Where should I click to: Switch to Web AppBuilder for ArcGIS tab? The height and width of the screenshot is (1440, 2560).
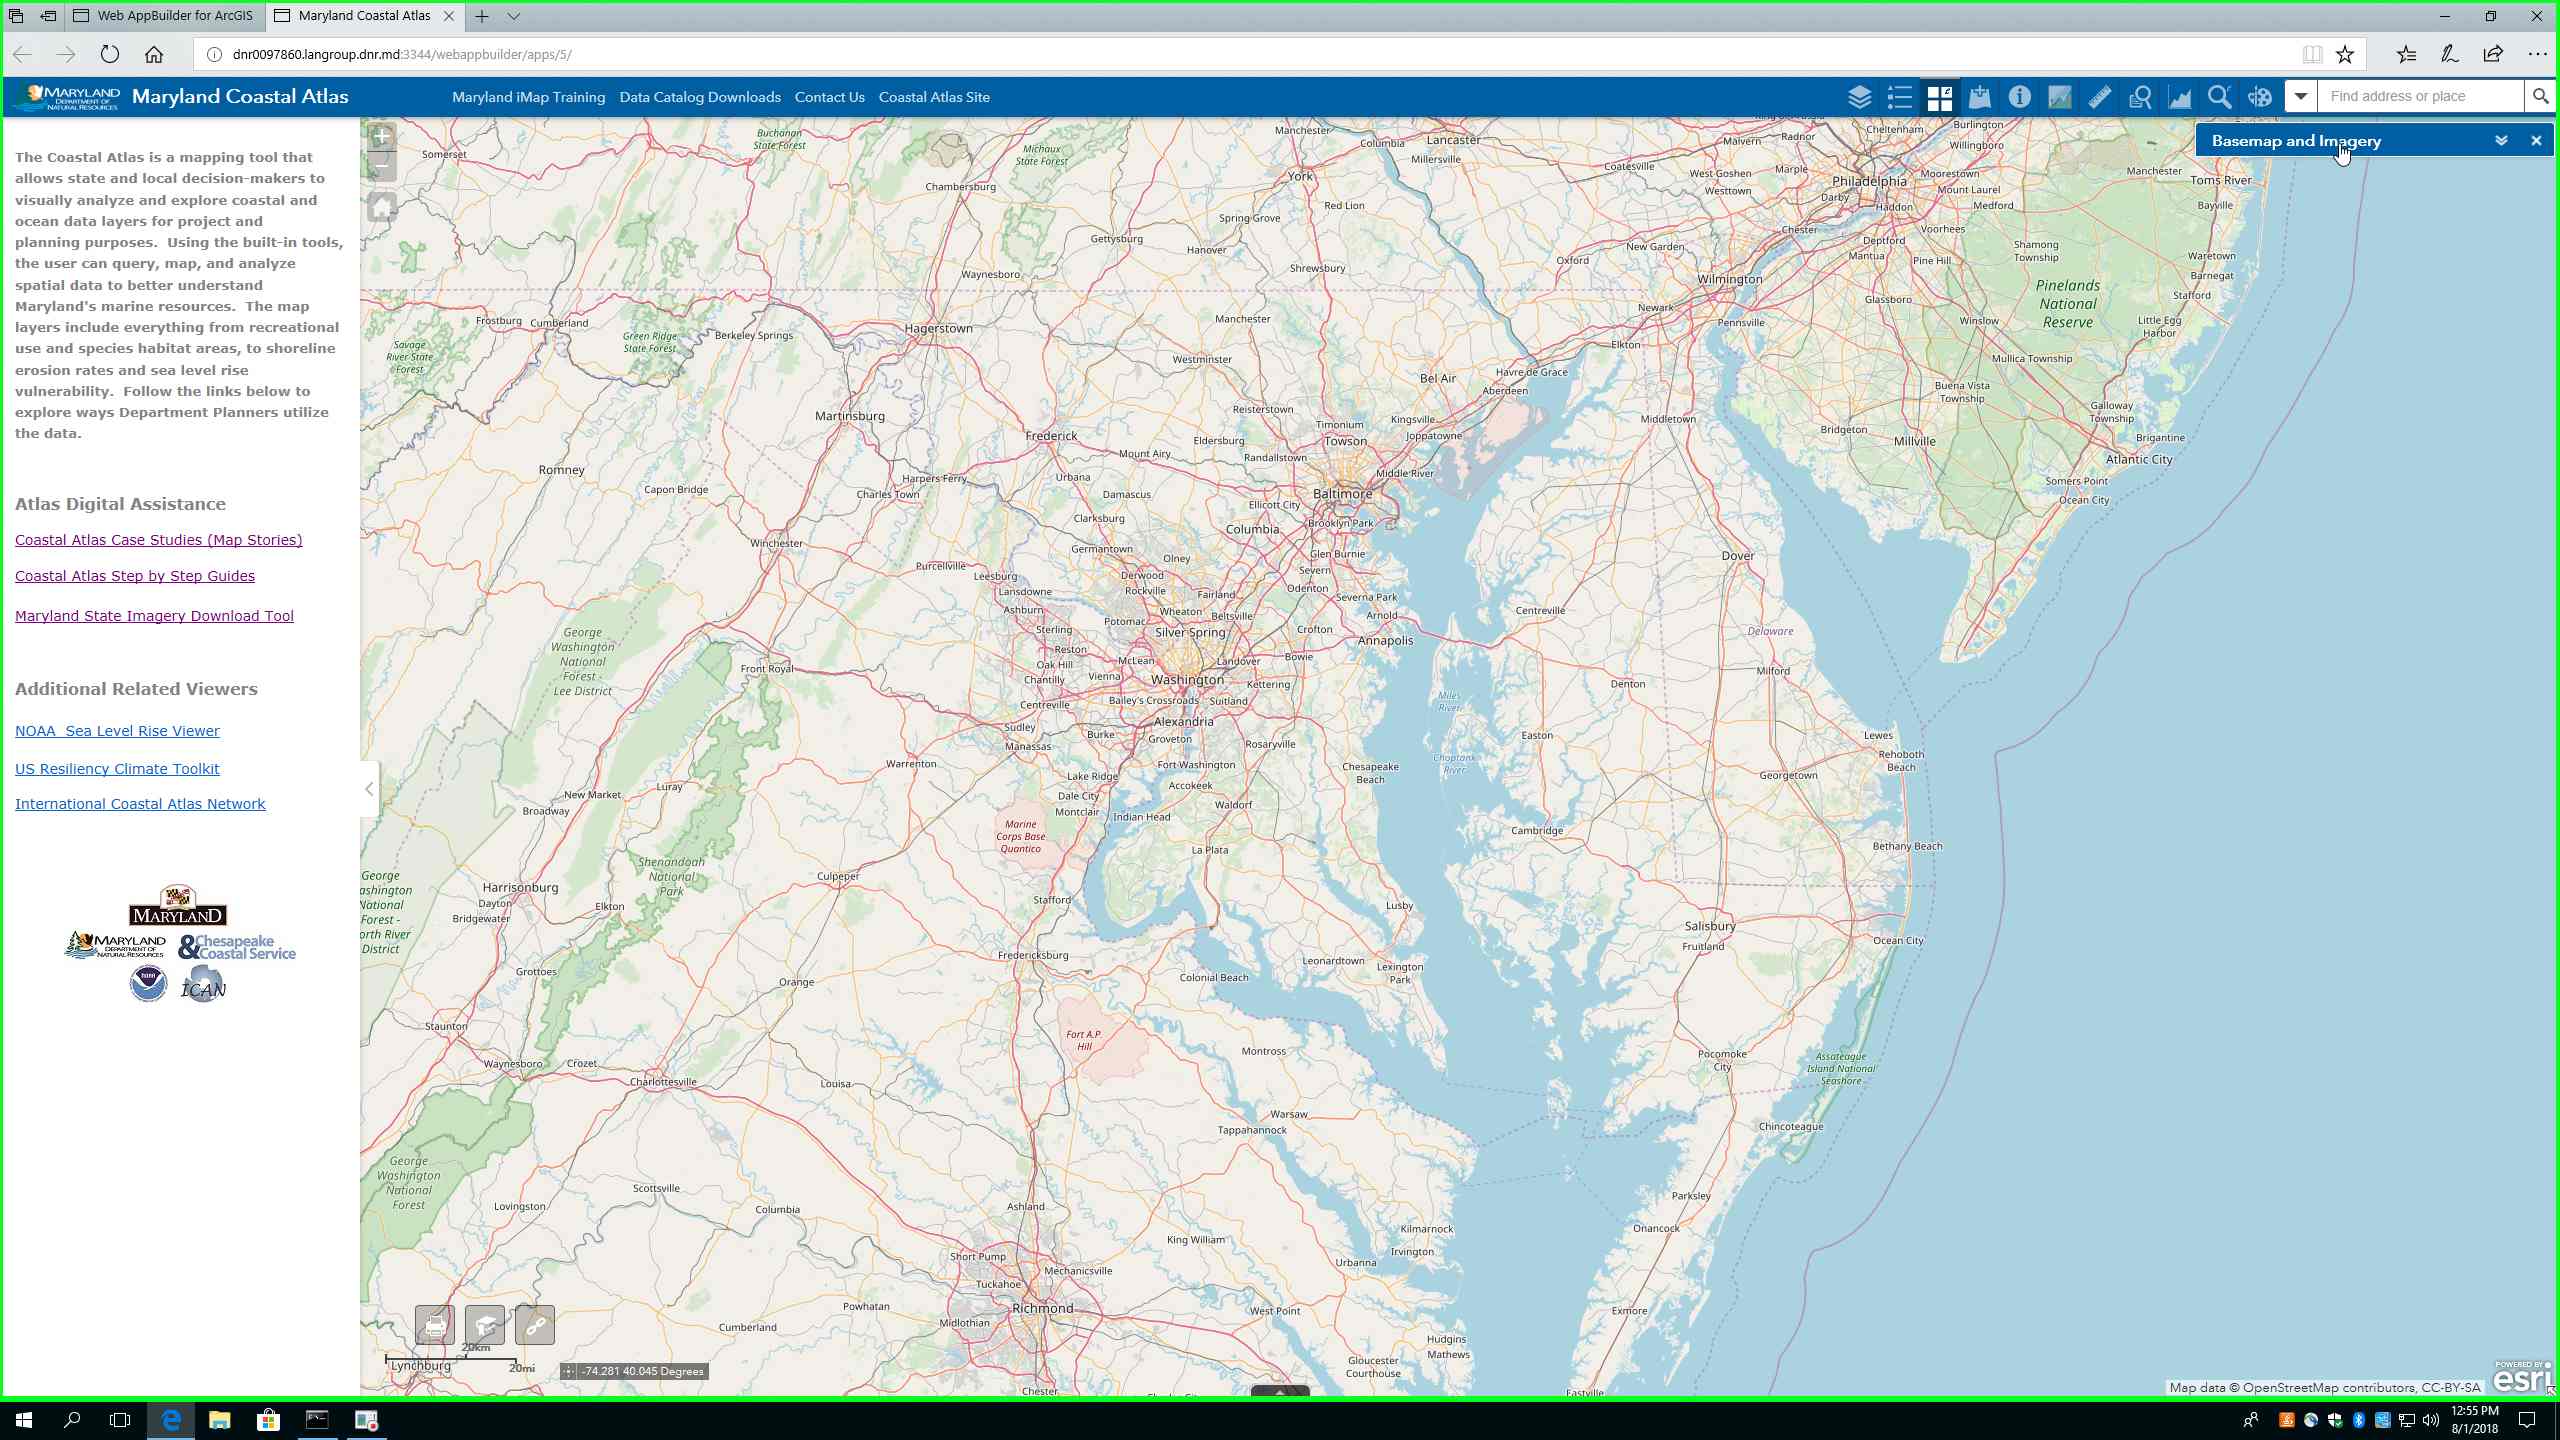click(174, 16)
